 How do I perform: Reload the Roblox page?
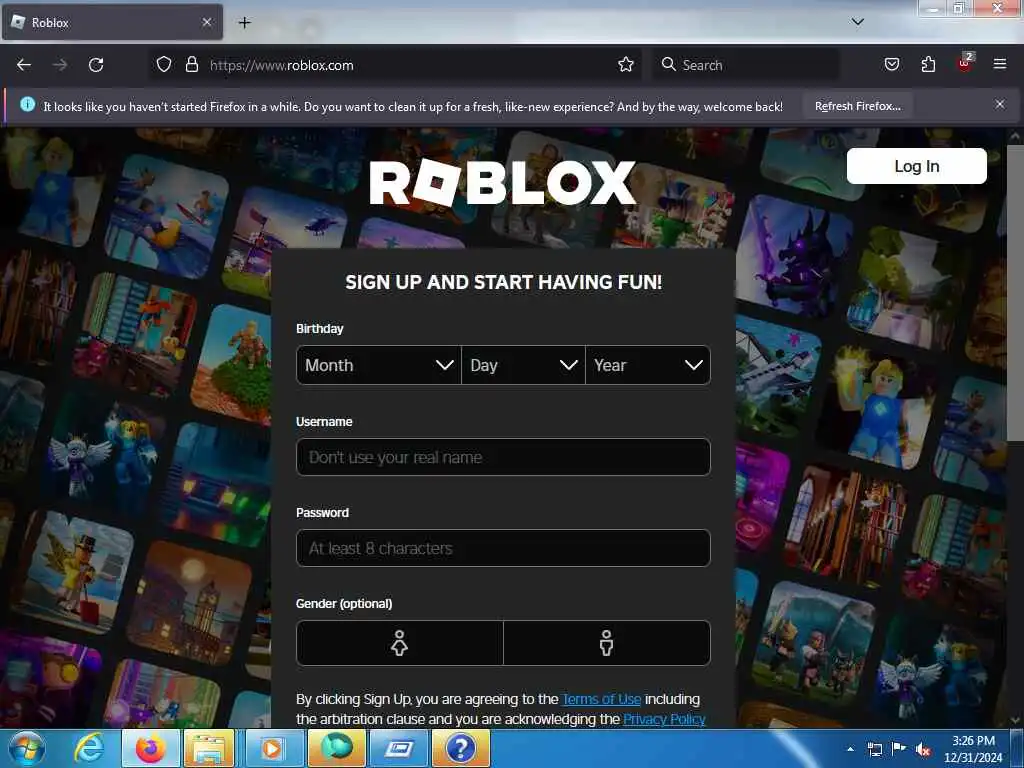pos(96,65)
